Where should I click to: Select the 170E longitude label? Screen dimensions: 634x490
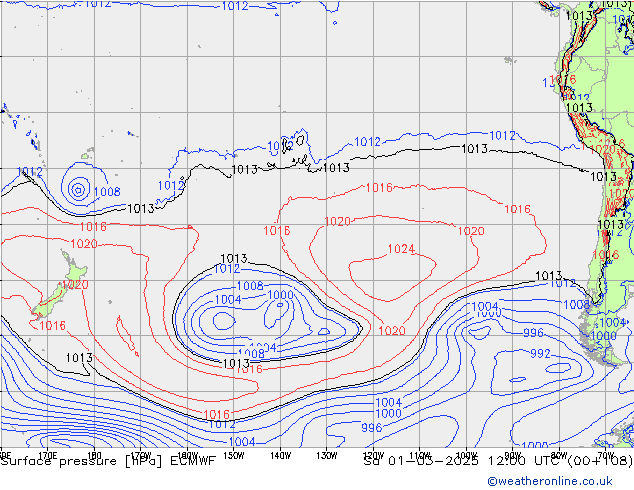[48, 456]
